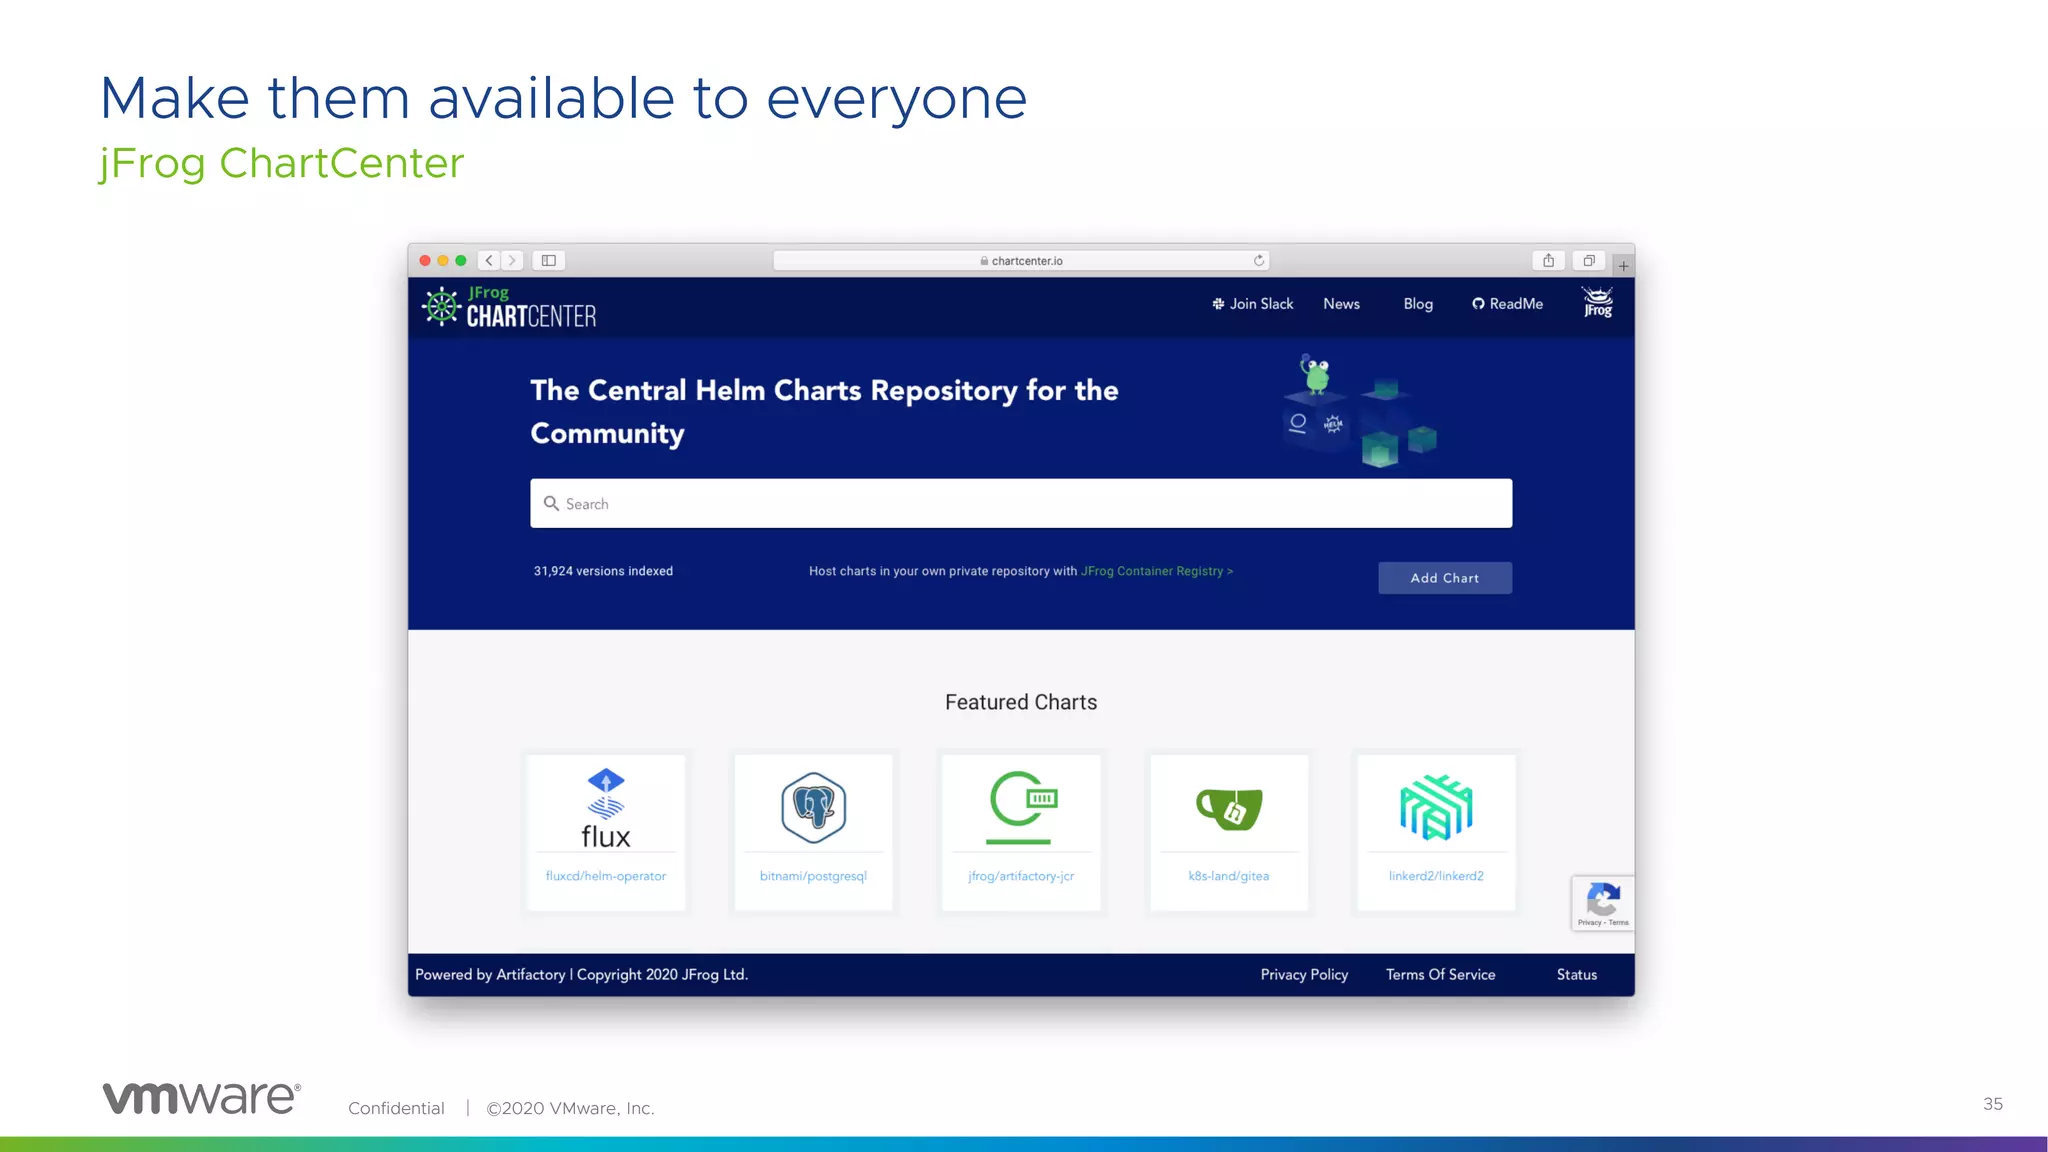
Task: Open the Join Slack link
Action: (1252, 304)
